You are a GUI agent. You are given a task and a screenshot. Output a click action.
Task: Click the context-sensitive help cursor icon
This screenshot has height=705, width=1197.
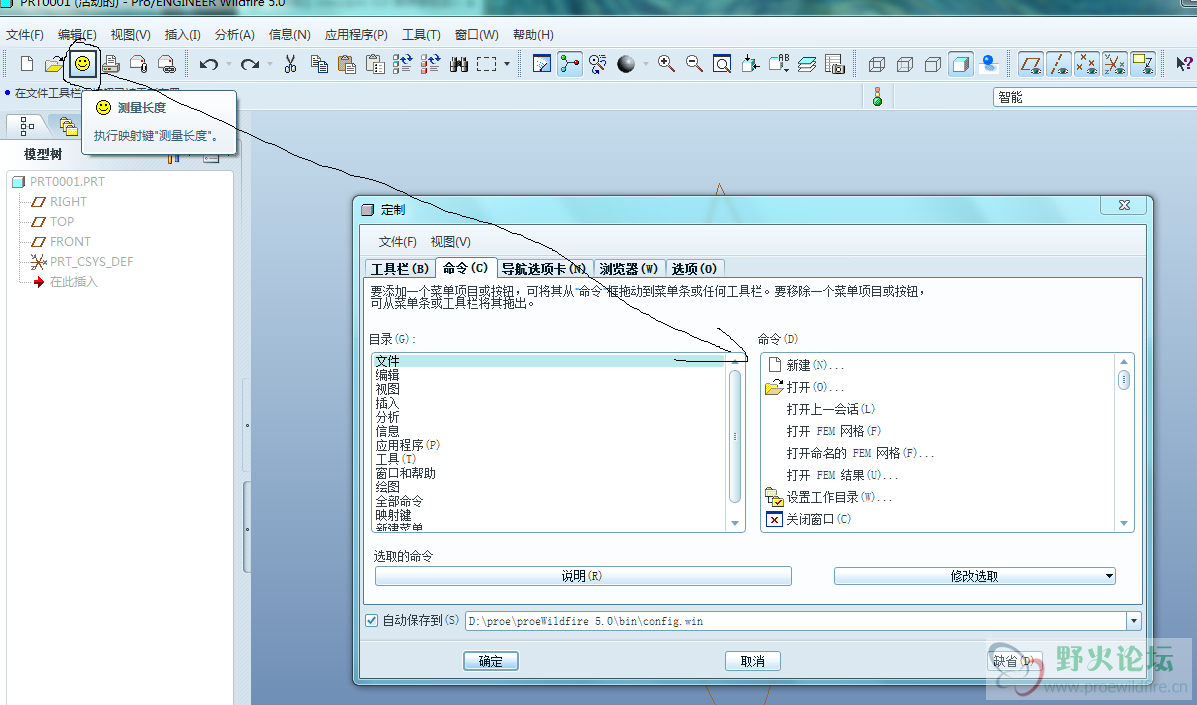point(1184,64)
